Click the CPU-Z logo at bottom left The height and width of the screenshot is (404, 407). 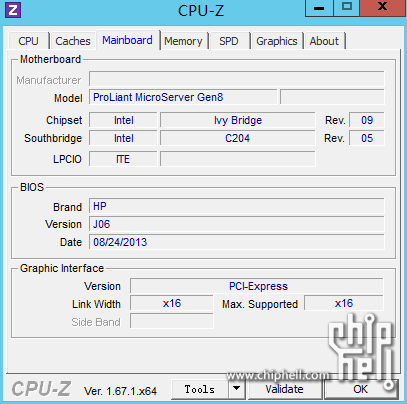click(41, 389)
